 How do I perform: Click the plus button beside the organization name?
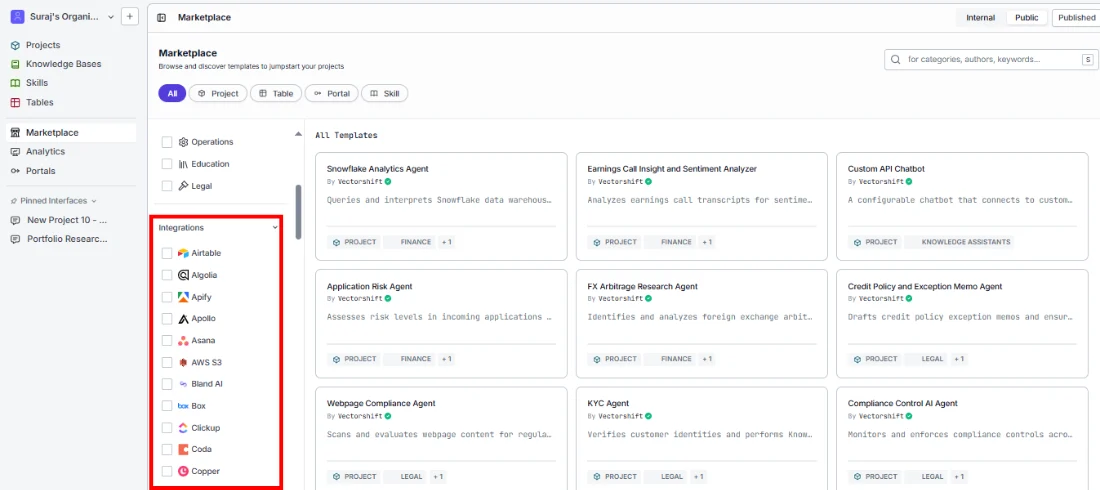130,17
